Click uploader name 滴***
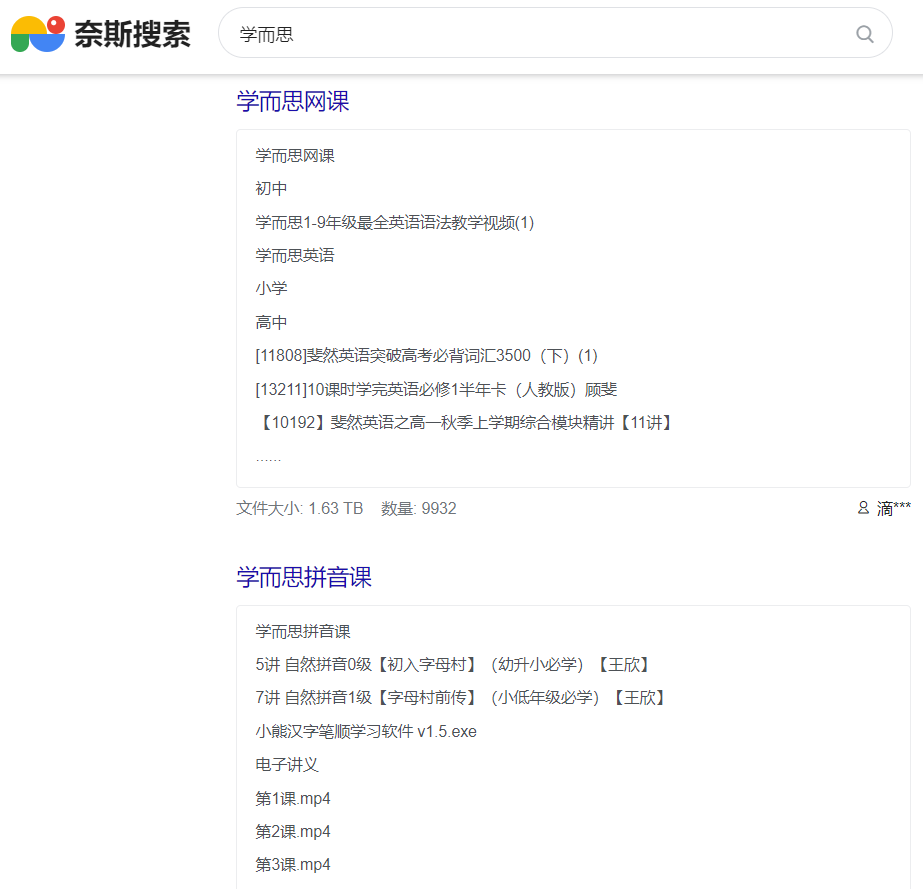Viewport: 923px width, 889px height. tap(893, 508)
